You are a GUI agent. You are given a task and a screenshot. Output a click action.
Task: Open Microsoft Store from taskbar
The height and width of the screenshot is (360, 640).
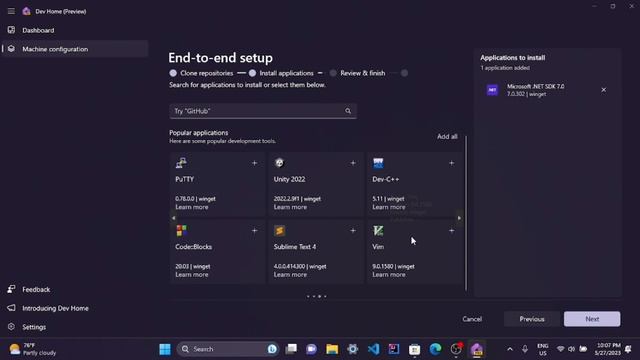414,349
